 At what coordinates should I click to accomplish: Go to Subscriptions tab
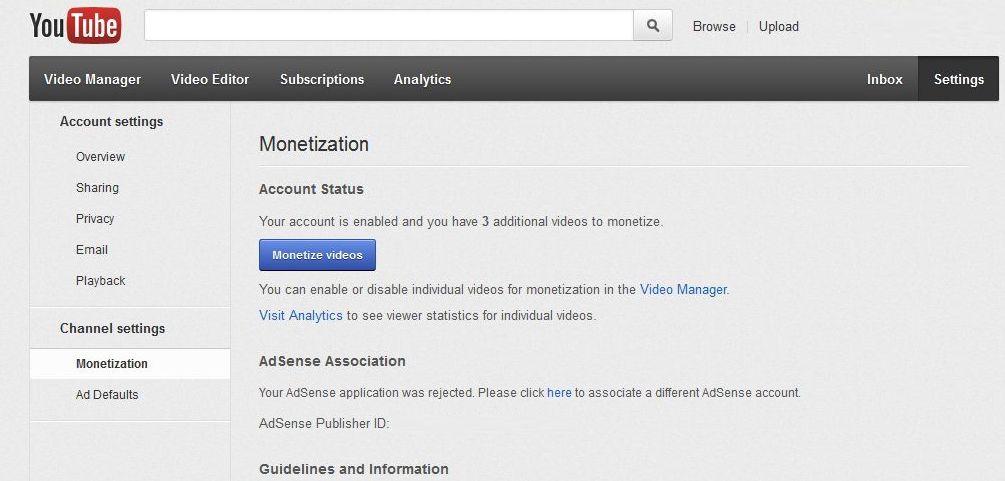click(322, 79)
